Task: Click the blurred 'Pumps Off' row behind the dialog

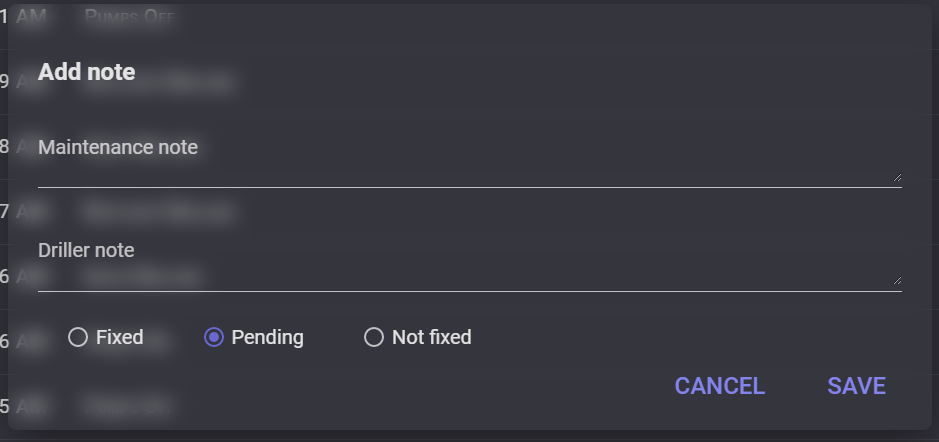Action: click(x=129, y=17)
